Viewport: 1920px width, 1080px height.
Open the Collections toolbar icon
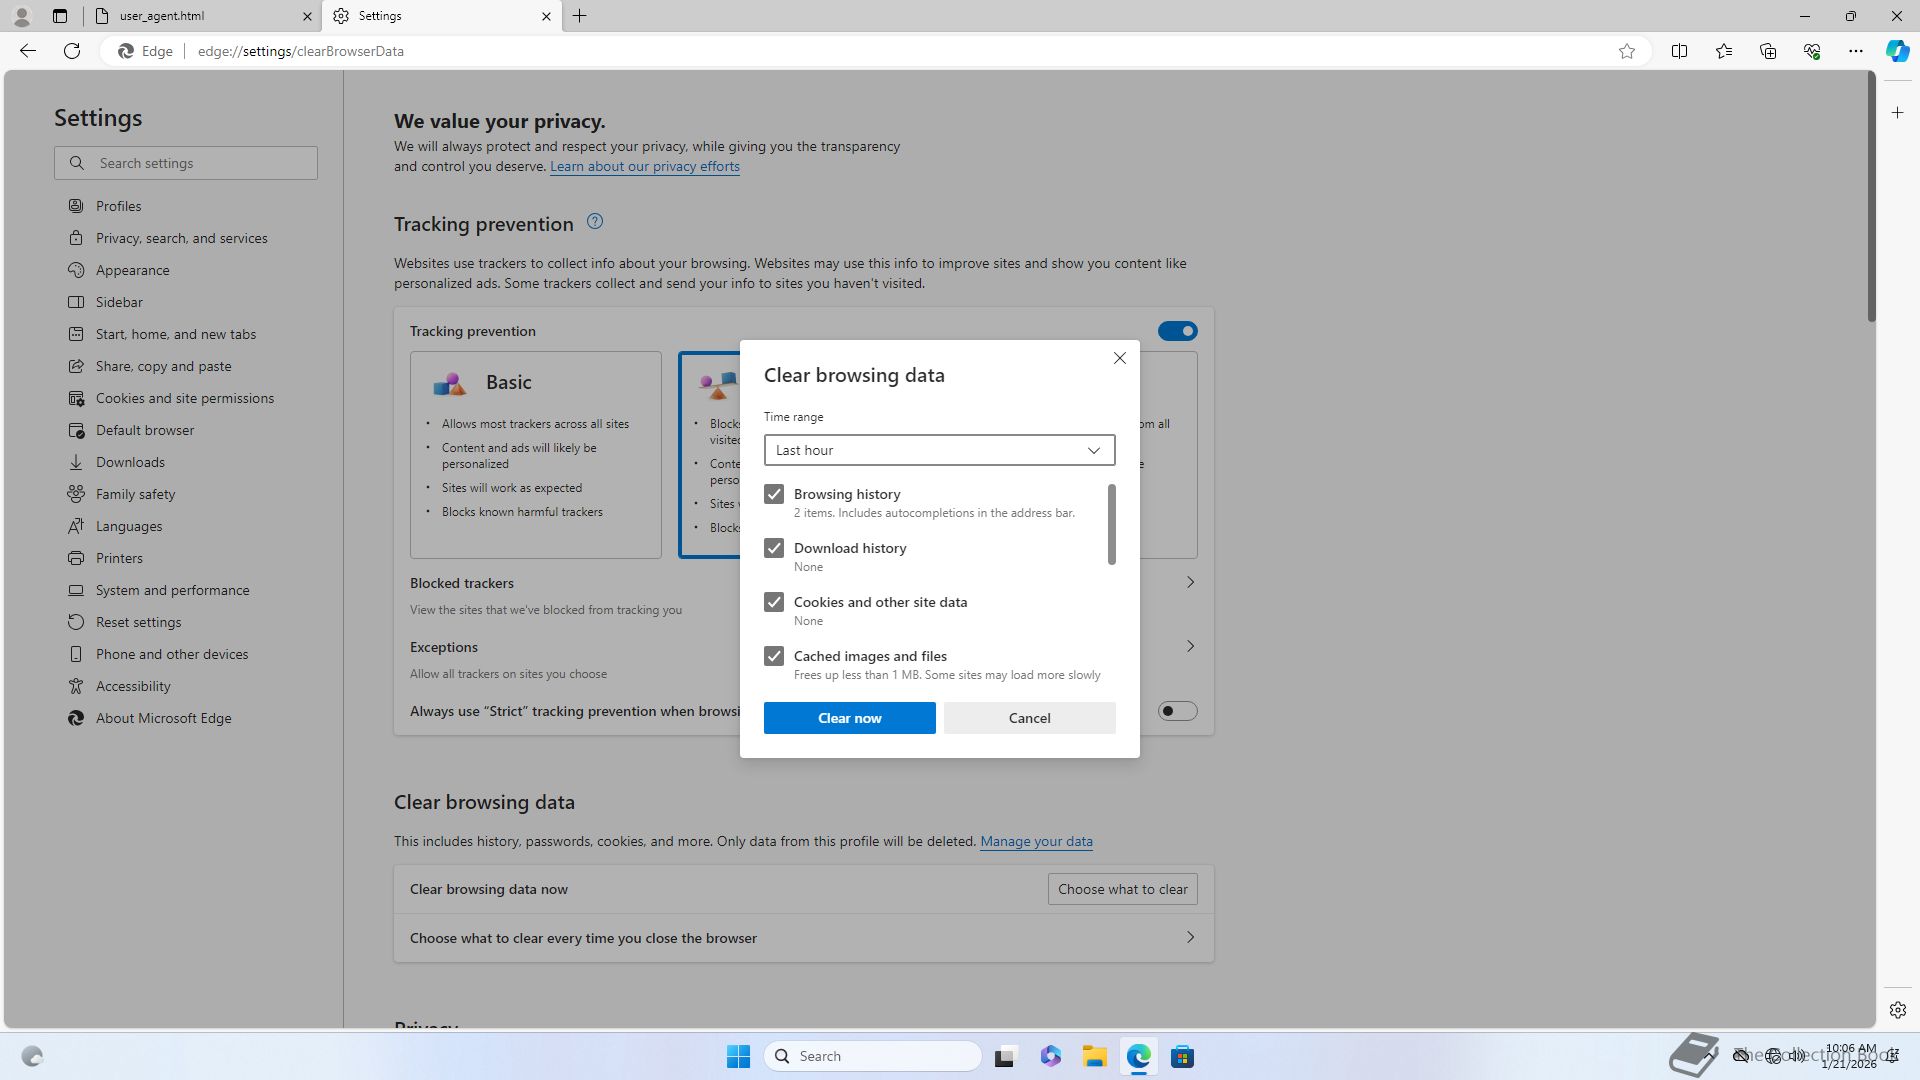[x=1767, y=51]
